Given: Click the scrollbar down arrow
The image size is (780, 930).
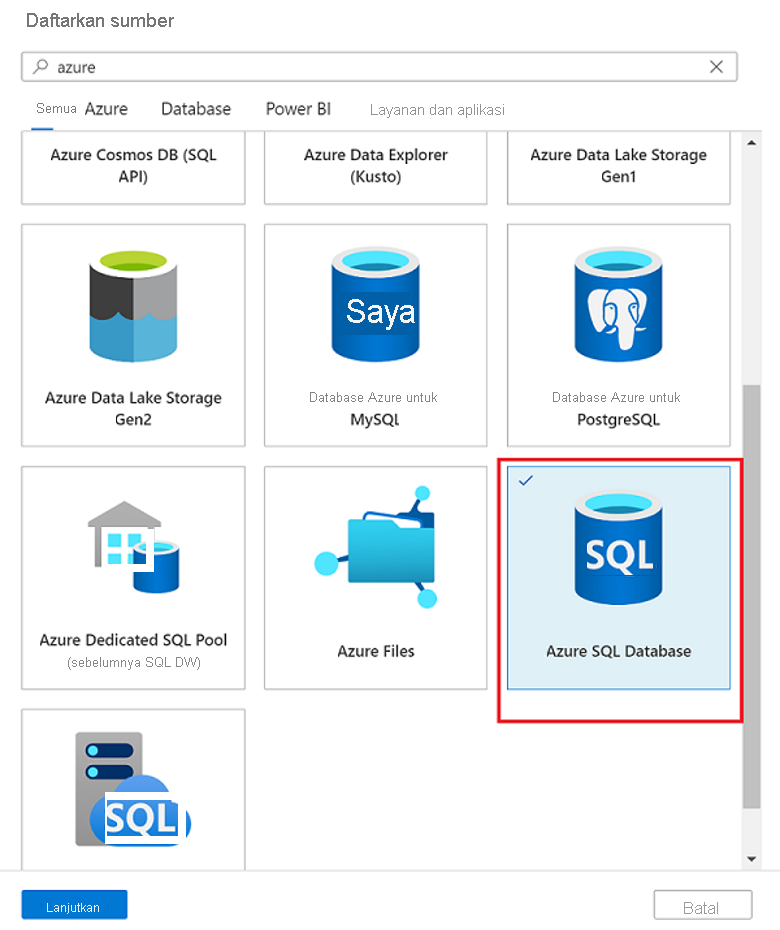Looking at the screenshot, I should click(752, 859).
